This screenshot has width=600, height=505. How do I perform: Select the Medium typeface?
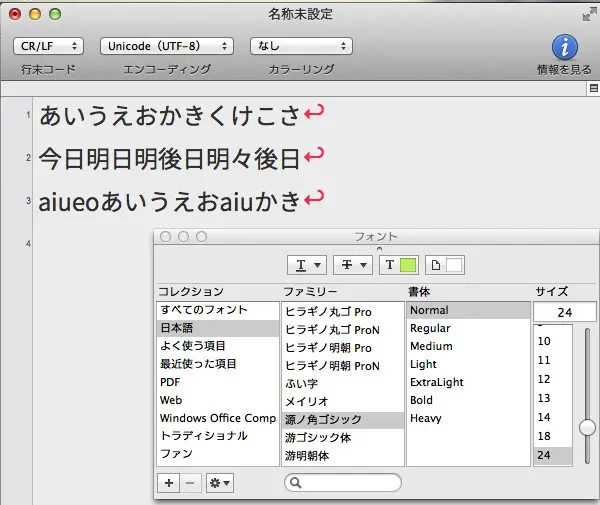tap(468, 346)
